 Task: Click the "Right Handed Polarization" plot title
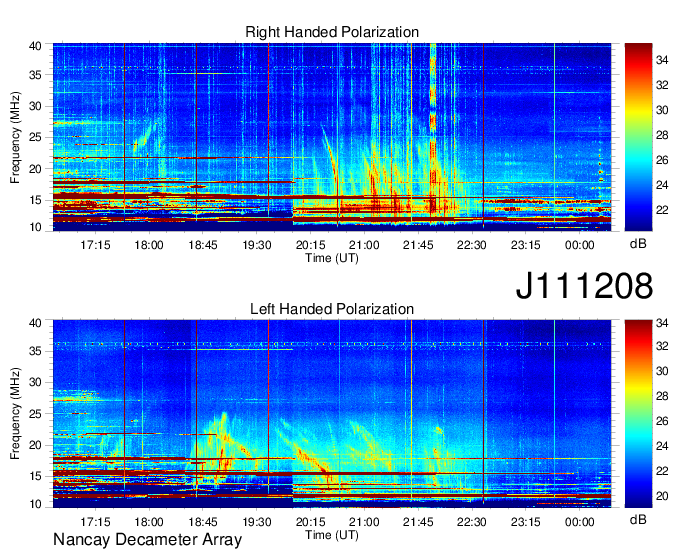click(332, 32)
